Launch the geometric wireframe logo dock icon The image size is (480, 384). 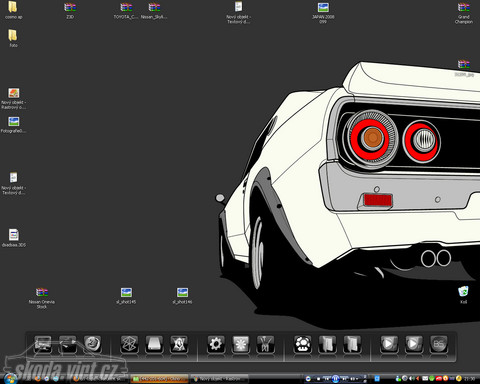click(x=129, y=344)
